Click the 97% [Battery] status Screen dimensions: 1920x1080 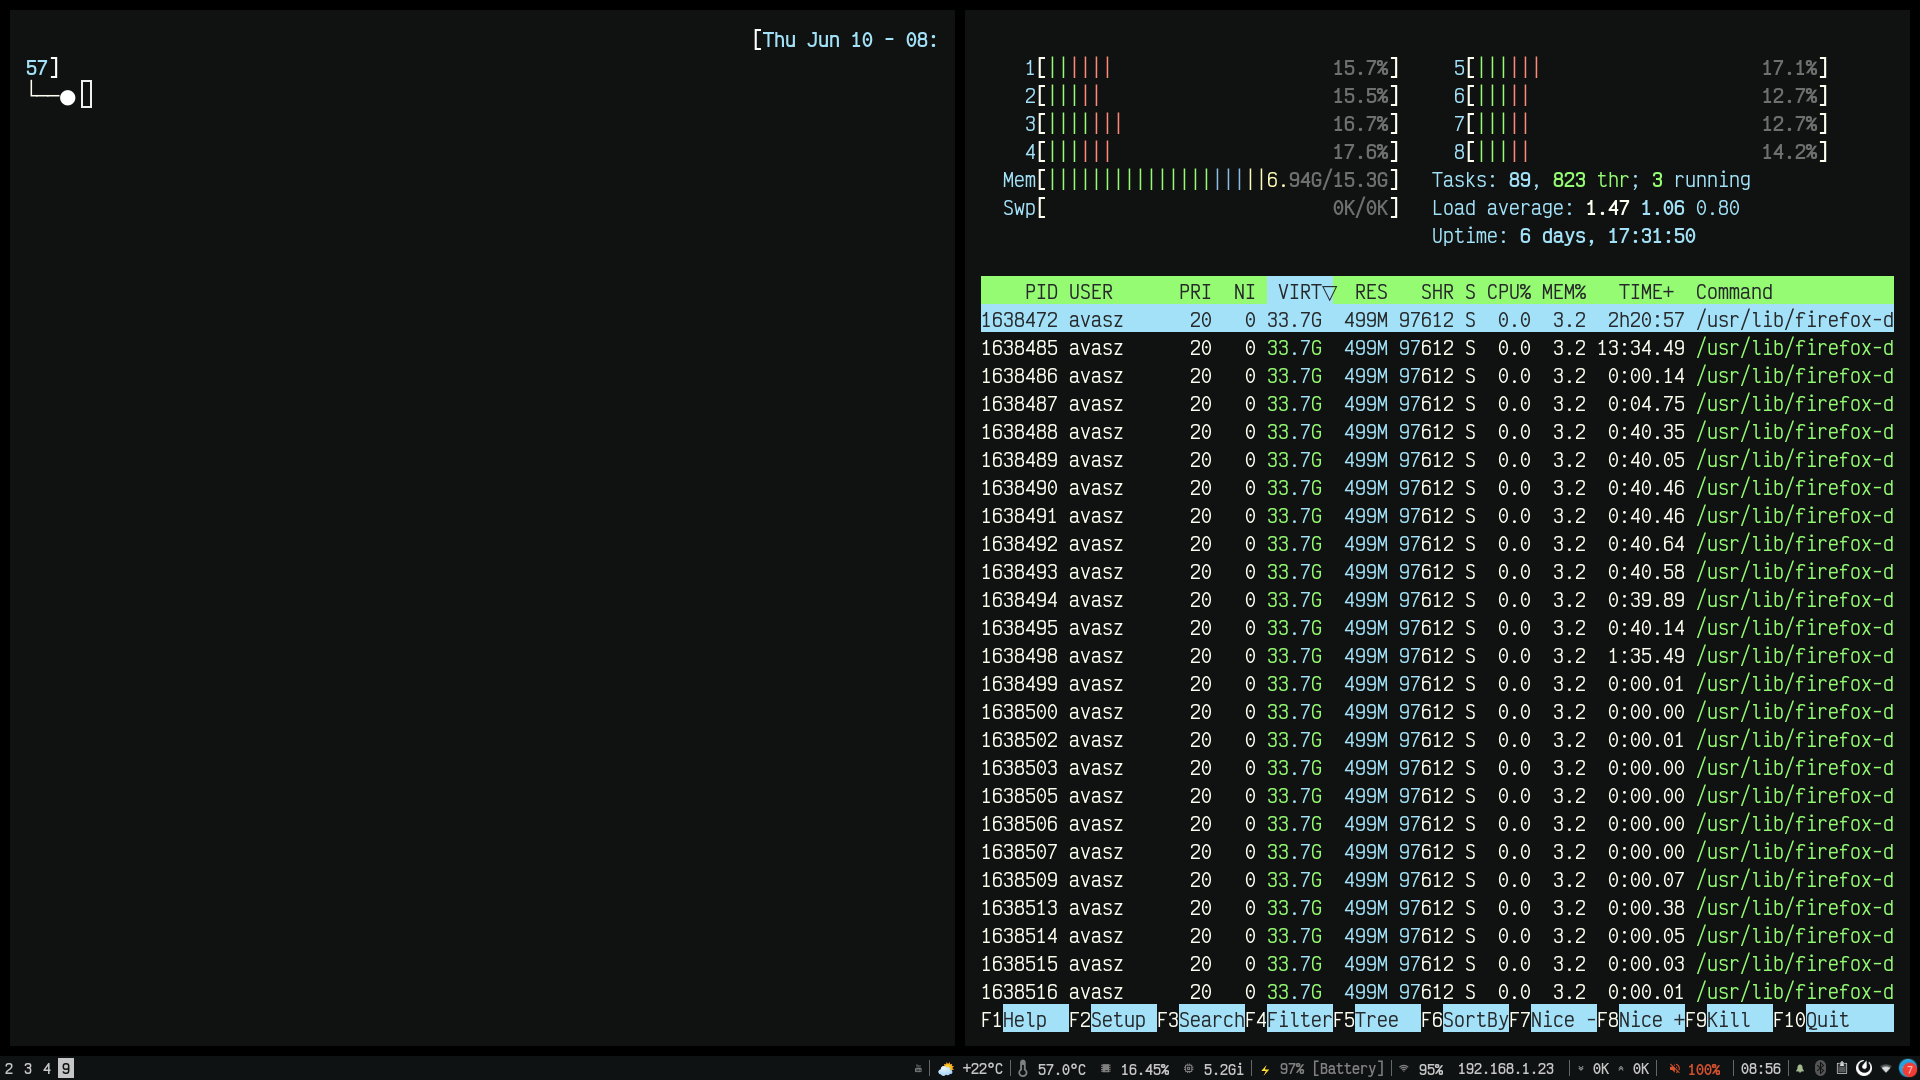[1331, 1069]
